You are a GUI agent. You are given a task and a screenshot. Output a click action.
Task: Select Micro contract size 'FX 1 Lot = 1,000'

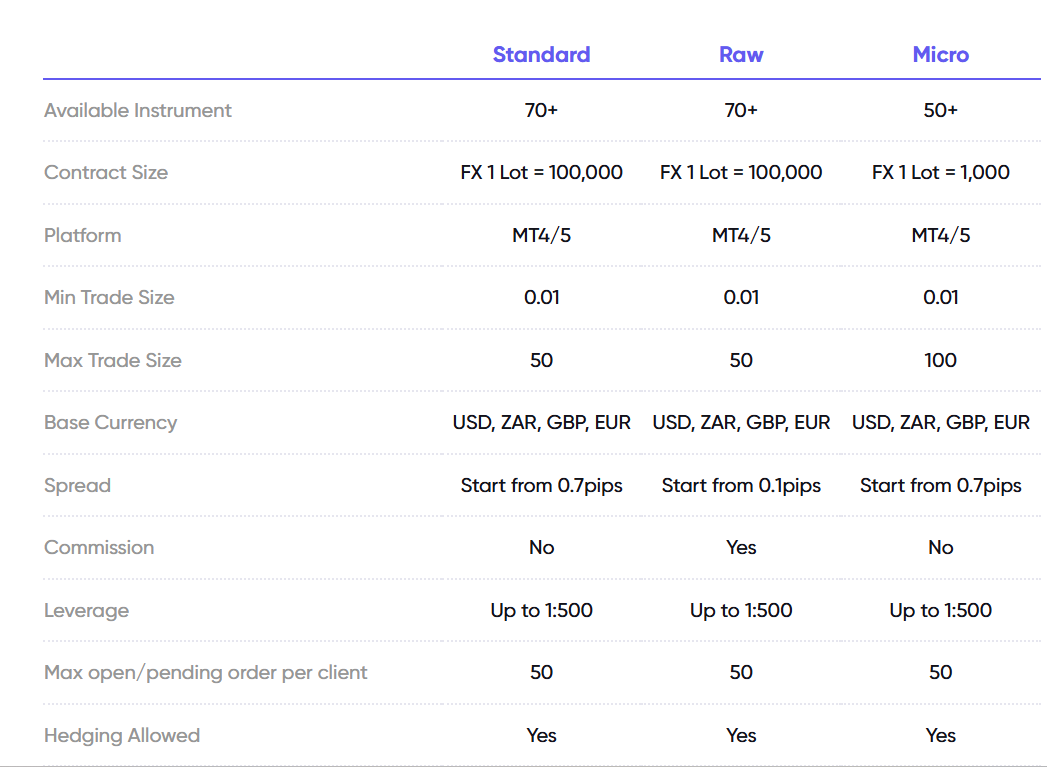tap(940, 173)
